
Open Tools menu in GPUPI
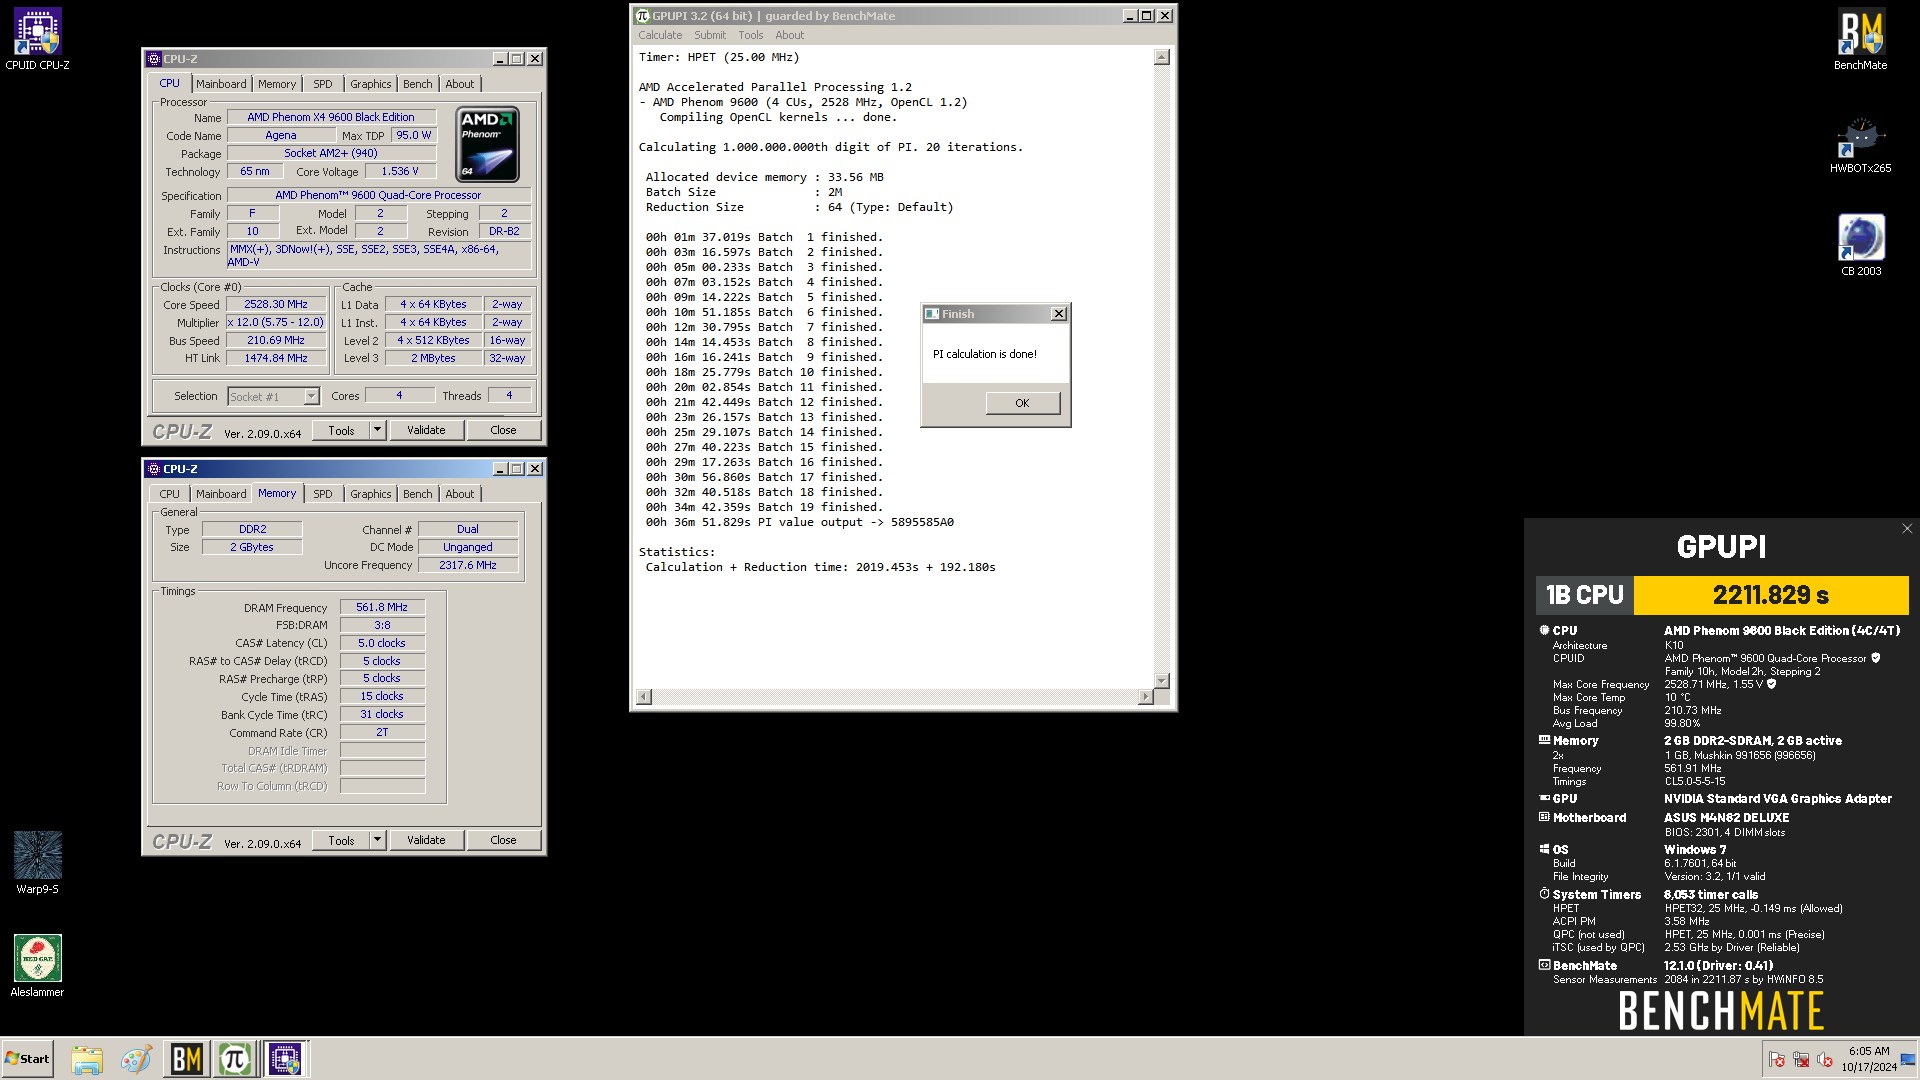pyautogui.click(x=751, y=35)
